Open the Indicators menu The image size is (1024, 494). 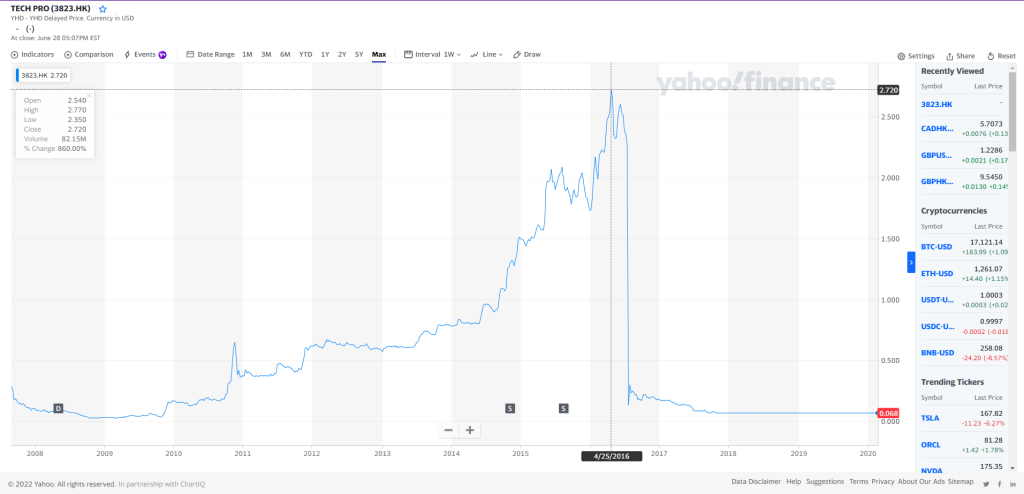click(32, 54)
